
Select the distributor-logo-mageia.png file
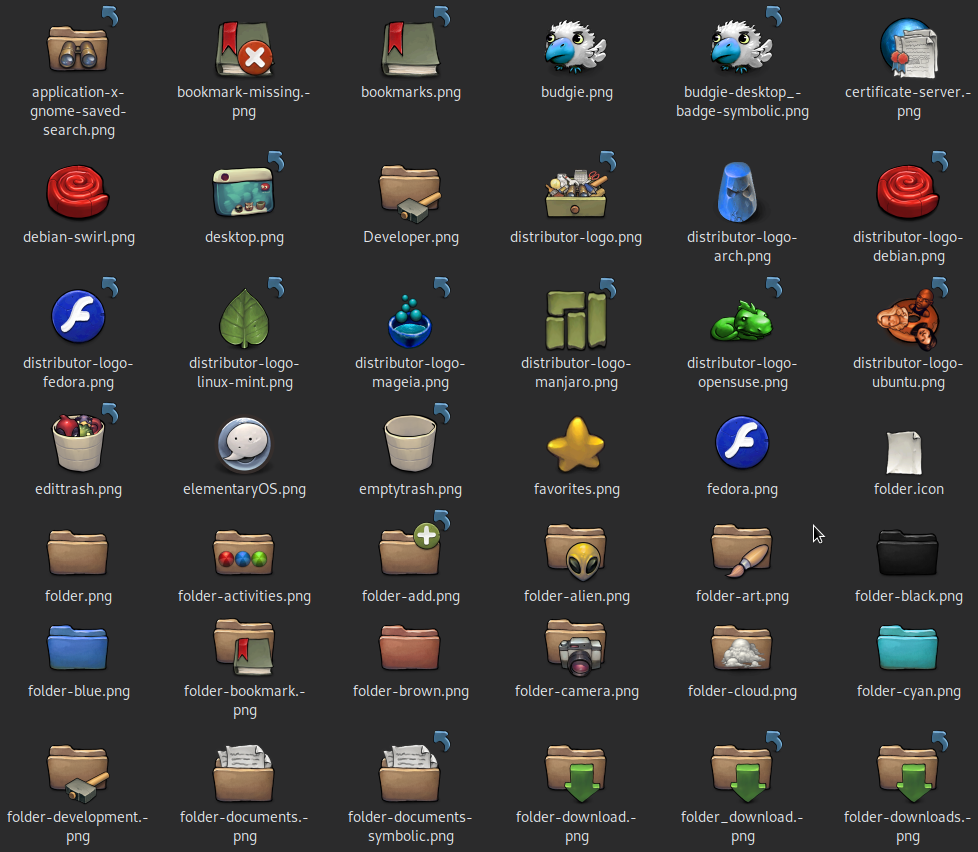410,318
